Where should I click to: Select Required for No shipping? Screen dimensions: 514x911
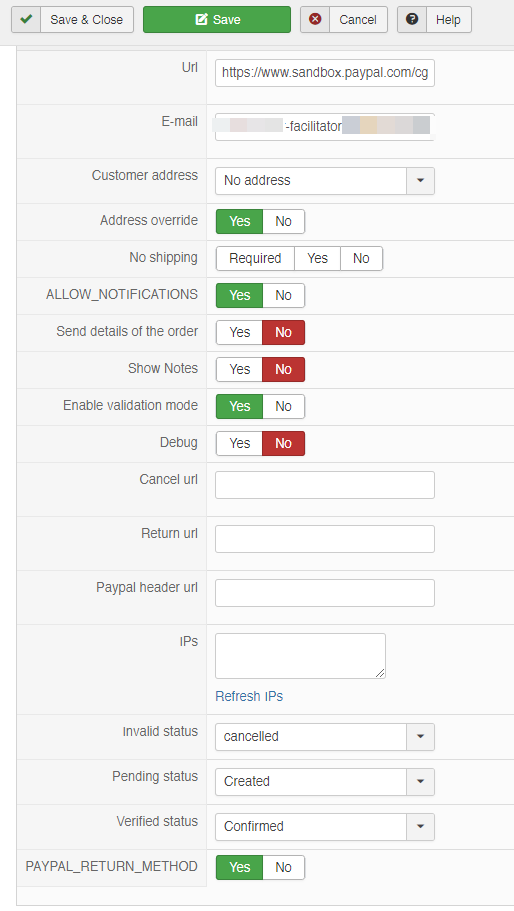coord(255,259)
